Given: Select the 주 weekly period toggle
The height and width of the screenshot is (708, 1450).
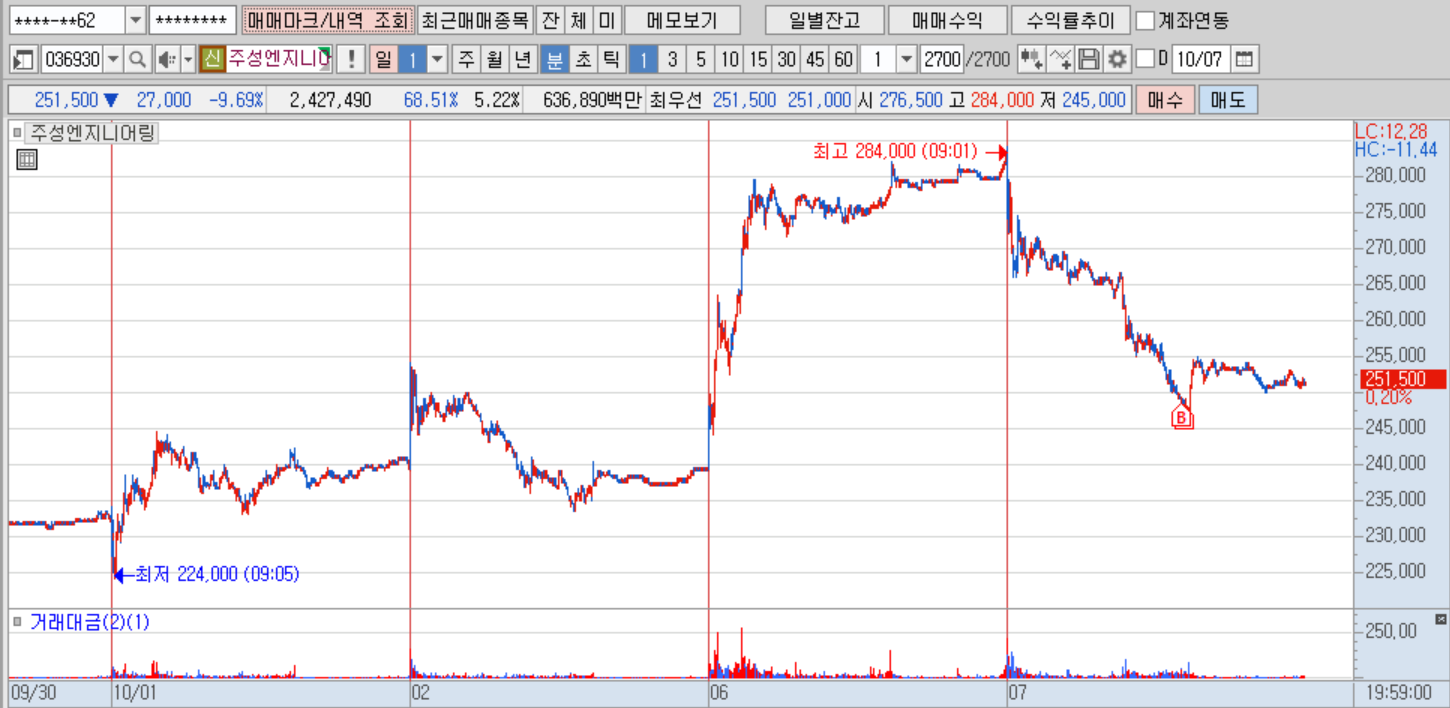Looking at the screenshot, I should [466, 59].
